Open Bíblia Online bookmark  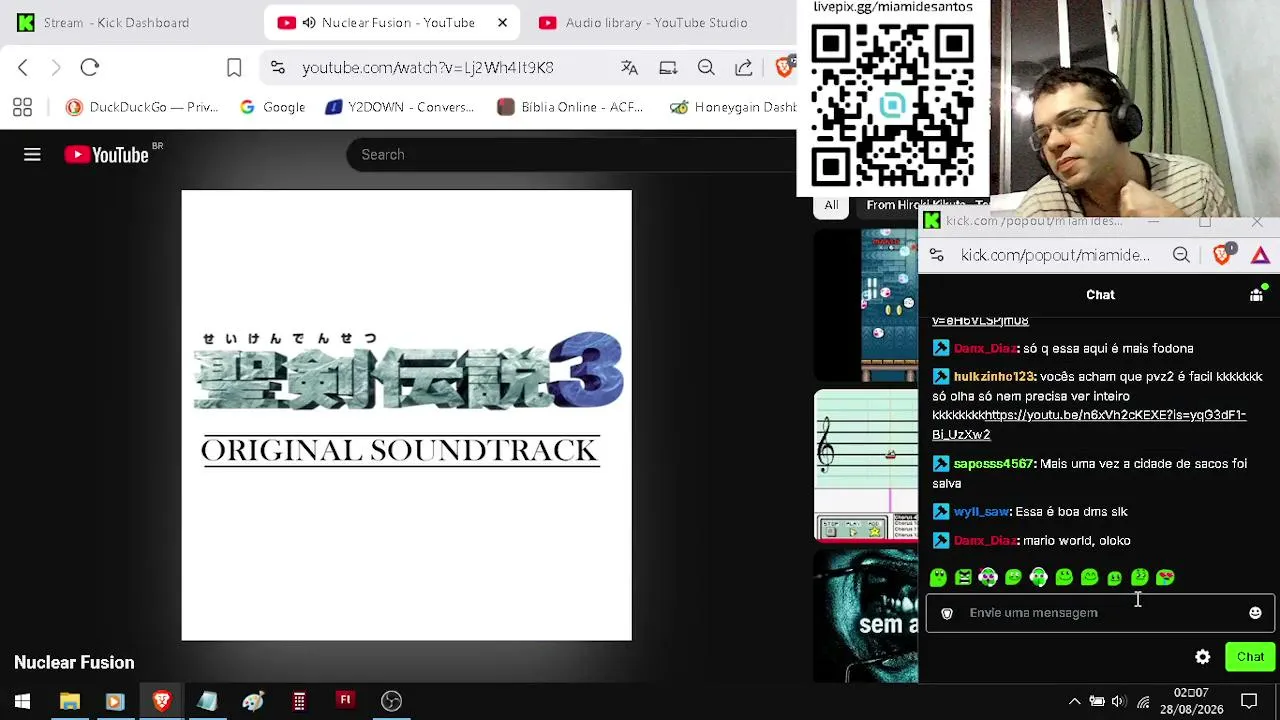(x=570, y=107)
